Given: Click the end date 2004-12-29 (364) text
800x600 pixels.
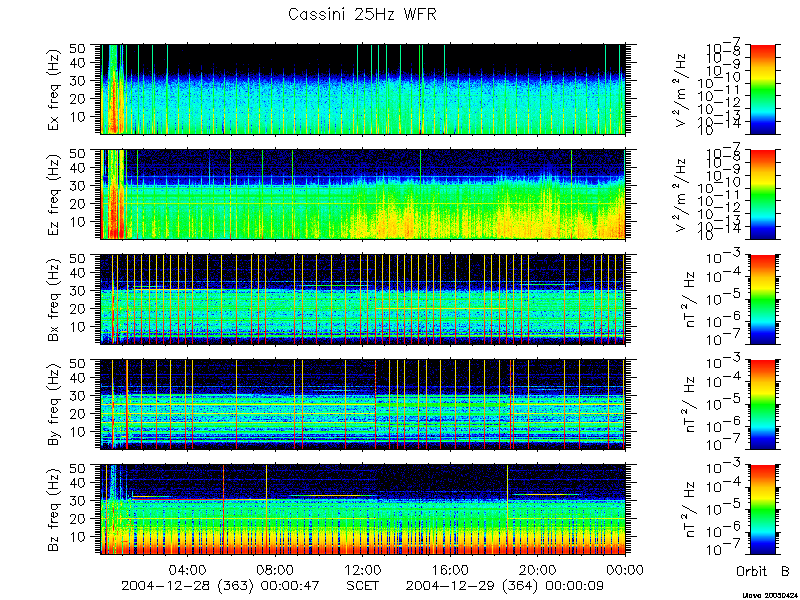Looking at the screenshot, I should pos(472,586).
